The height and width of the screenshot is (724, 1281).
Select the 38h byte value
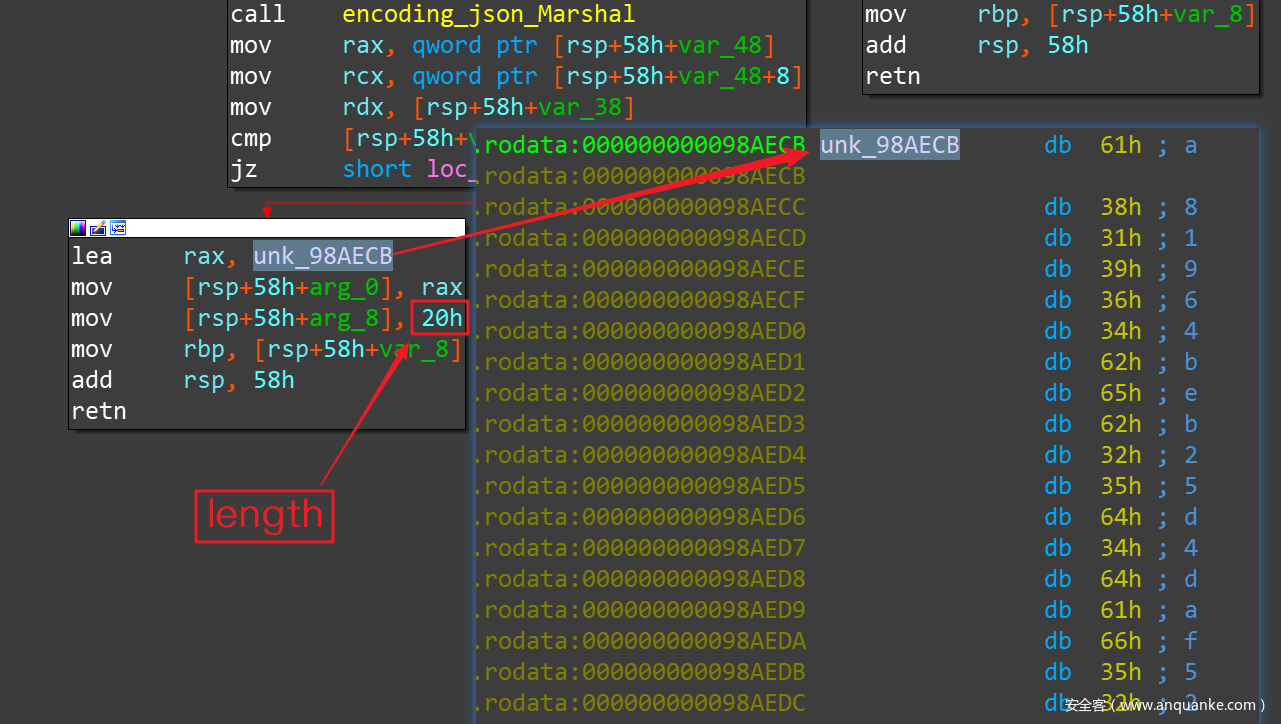pyautogui.click(x=1121, y=207)
